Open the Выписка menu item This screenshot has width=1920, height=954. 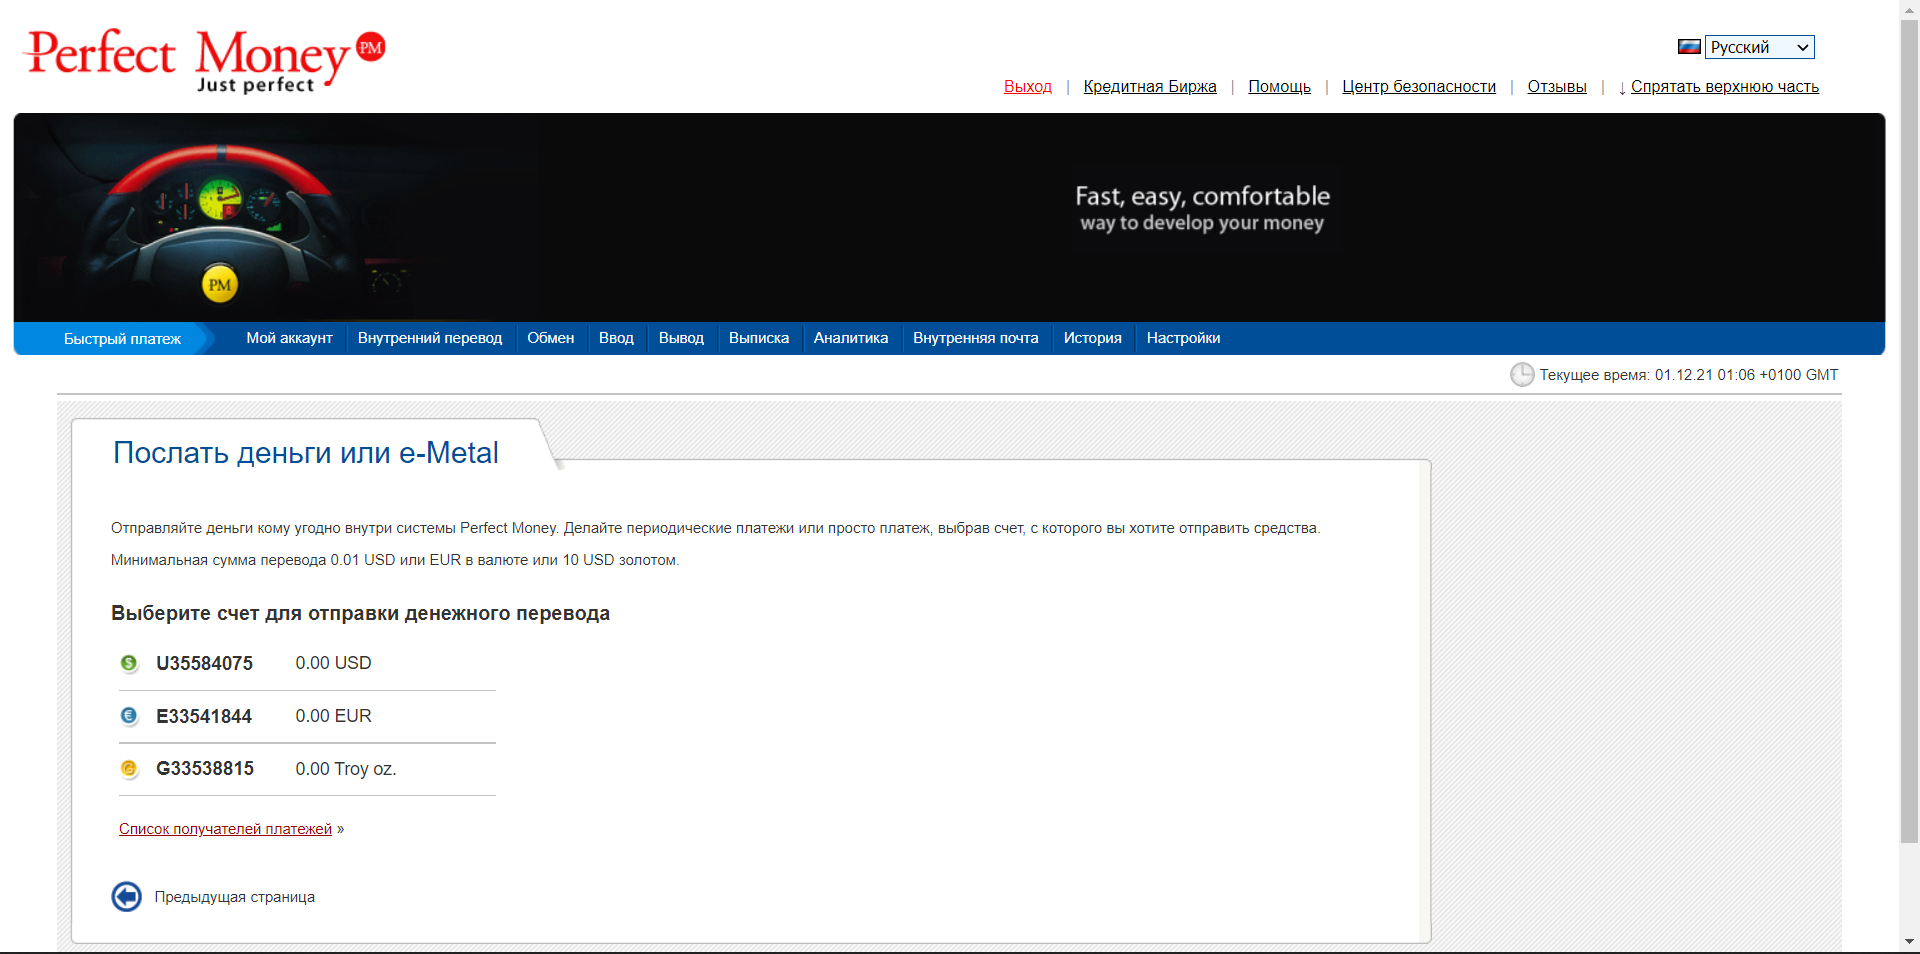pos(759,338)
